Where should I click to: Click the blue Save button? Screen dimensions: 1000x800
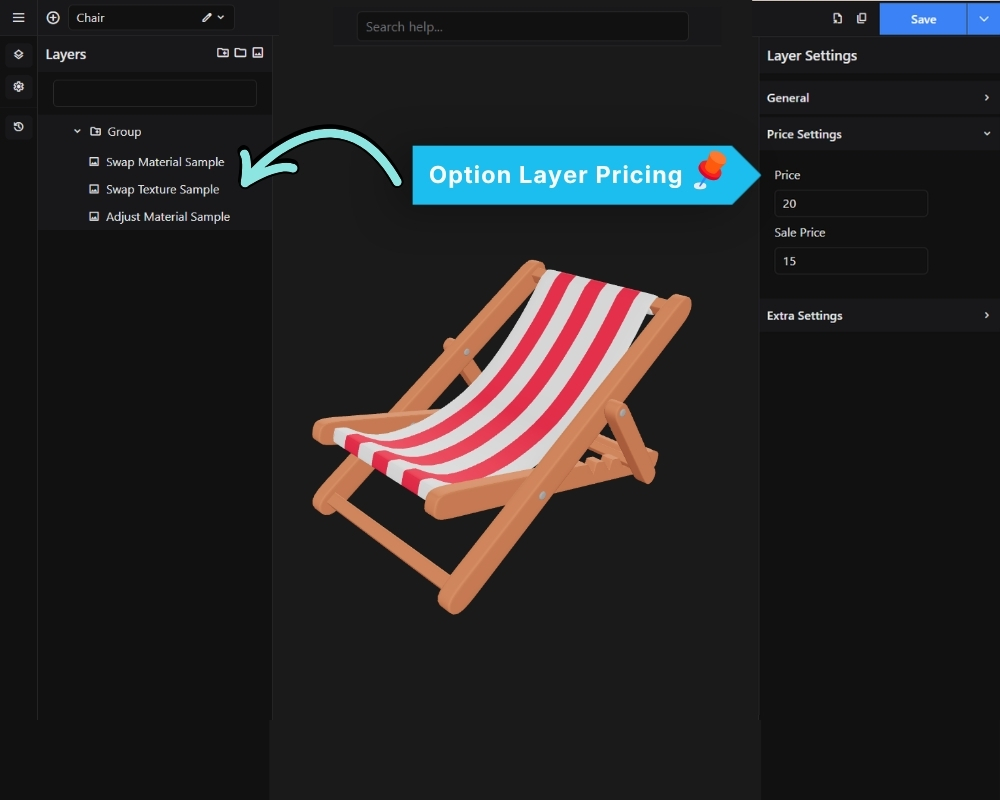click(923, 19)
